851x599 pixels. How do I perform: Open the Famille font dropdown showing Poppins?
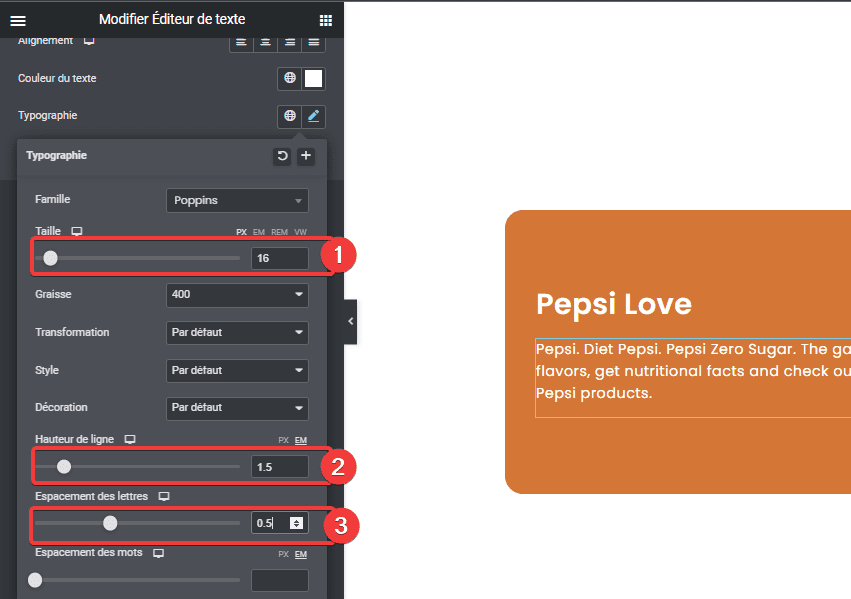[237, 200]
